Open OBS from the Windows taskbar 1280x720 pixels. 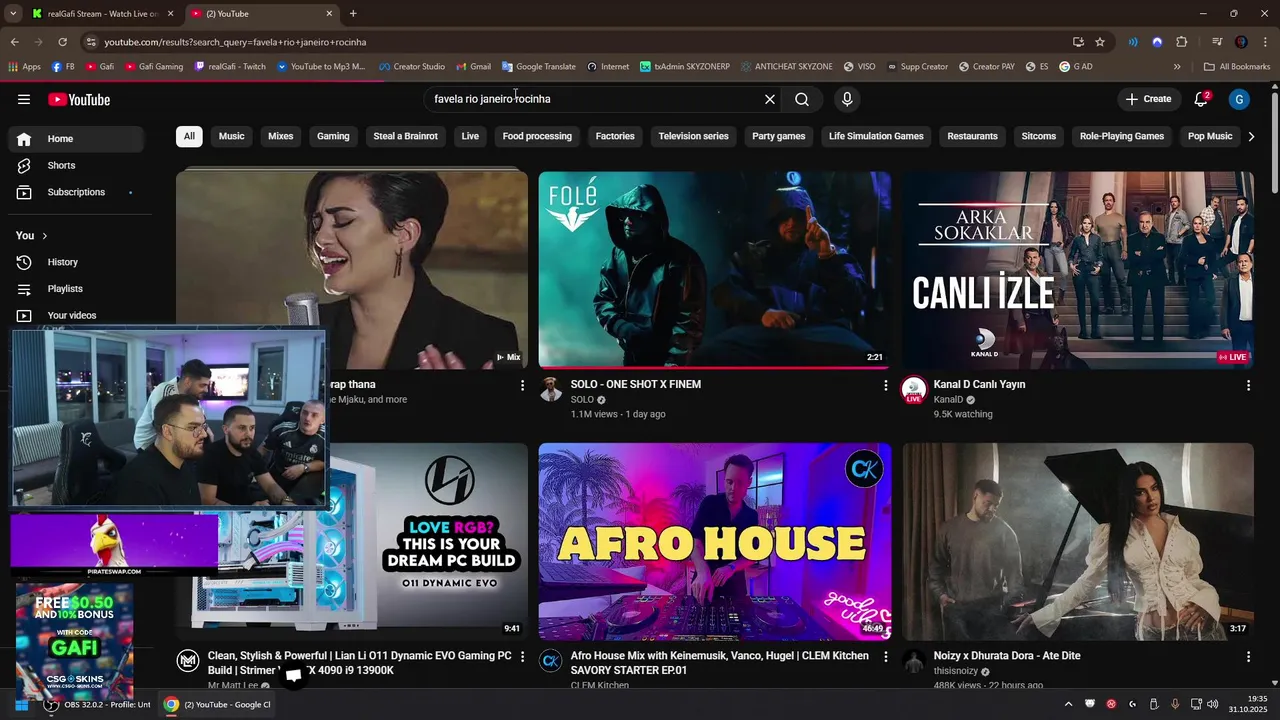click(x=97, y=704)
